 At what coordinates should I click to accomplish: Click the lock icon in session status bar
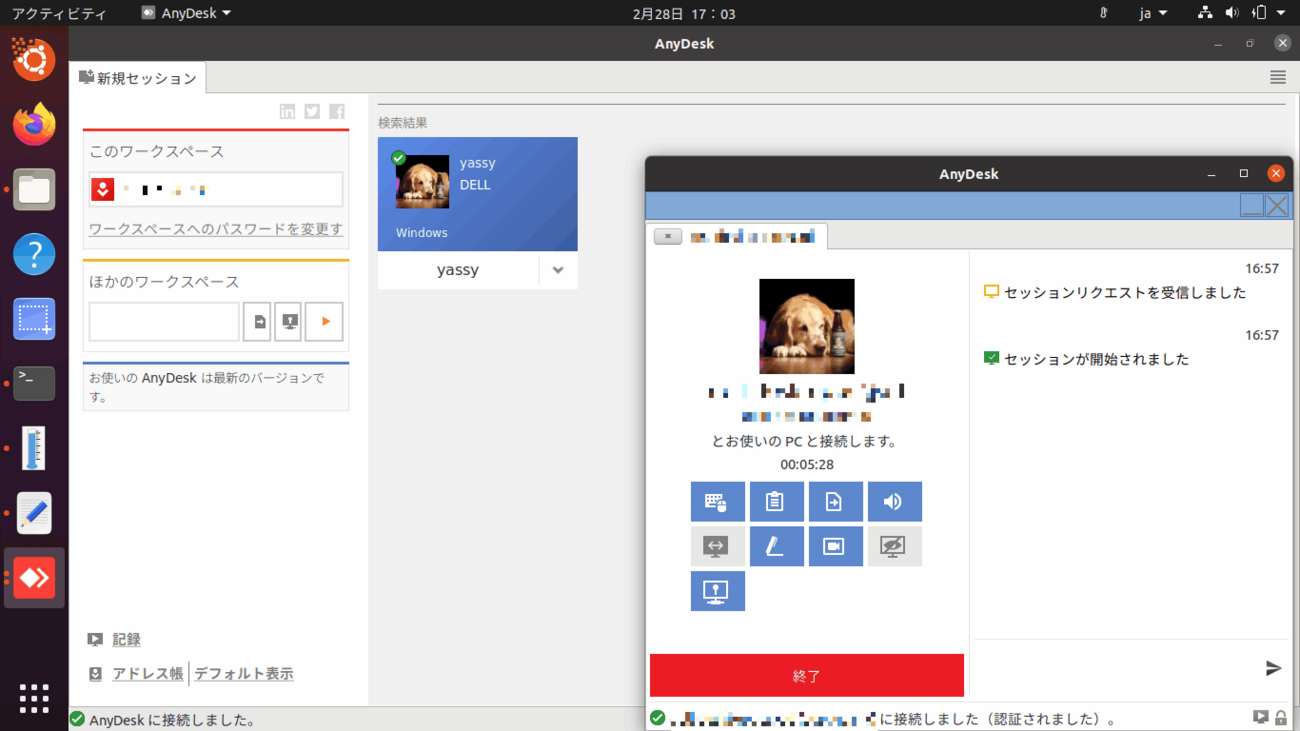coord(1280,718)
